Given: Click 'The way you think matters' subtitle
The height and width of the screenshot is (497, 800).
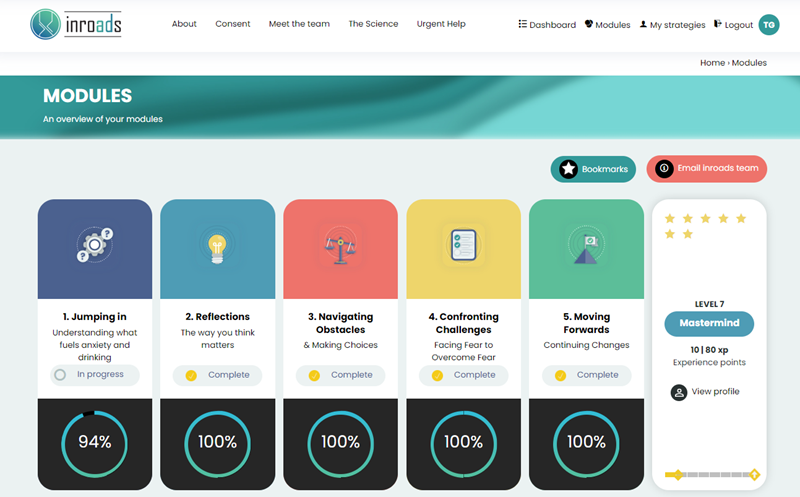Looking at the screenshot, I should (x=218, y=339).
